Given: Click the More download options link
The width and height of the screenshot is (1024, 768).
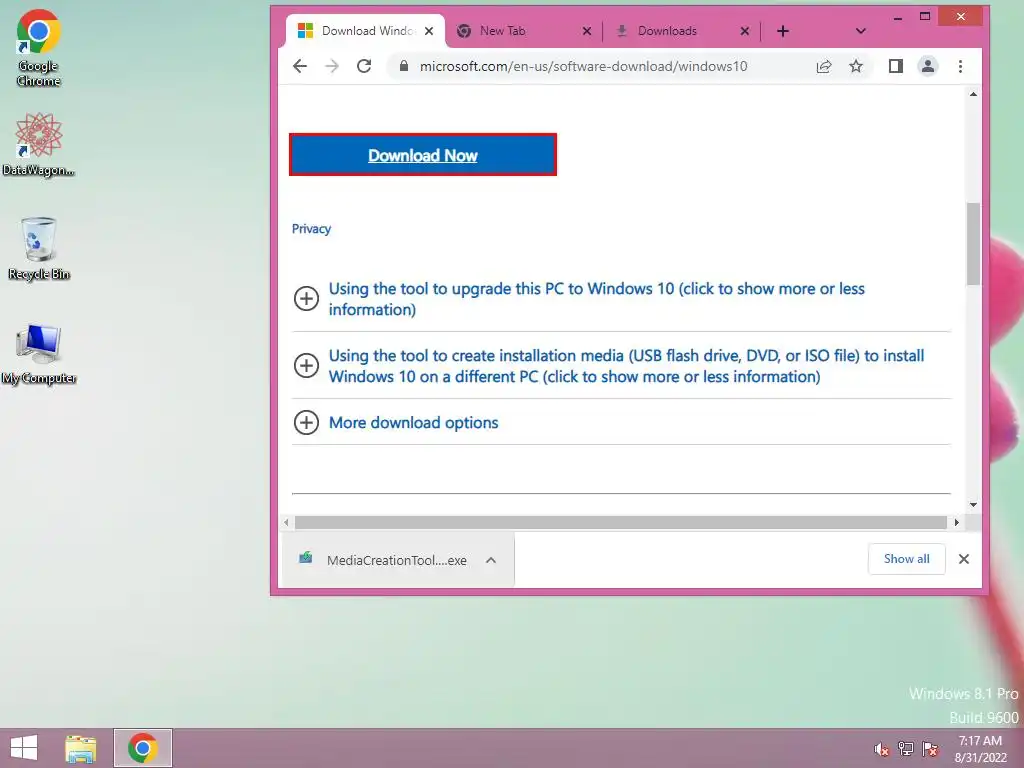Looking at the screenshot, I should [x=413, y=423].
